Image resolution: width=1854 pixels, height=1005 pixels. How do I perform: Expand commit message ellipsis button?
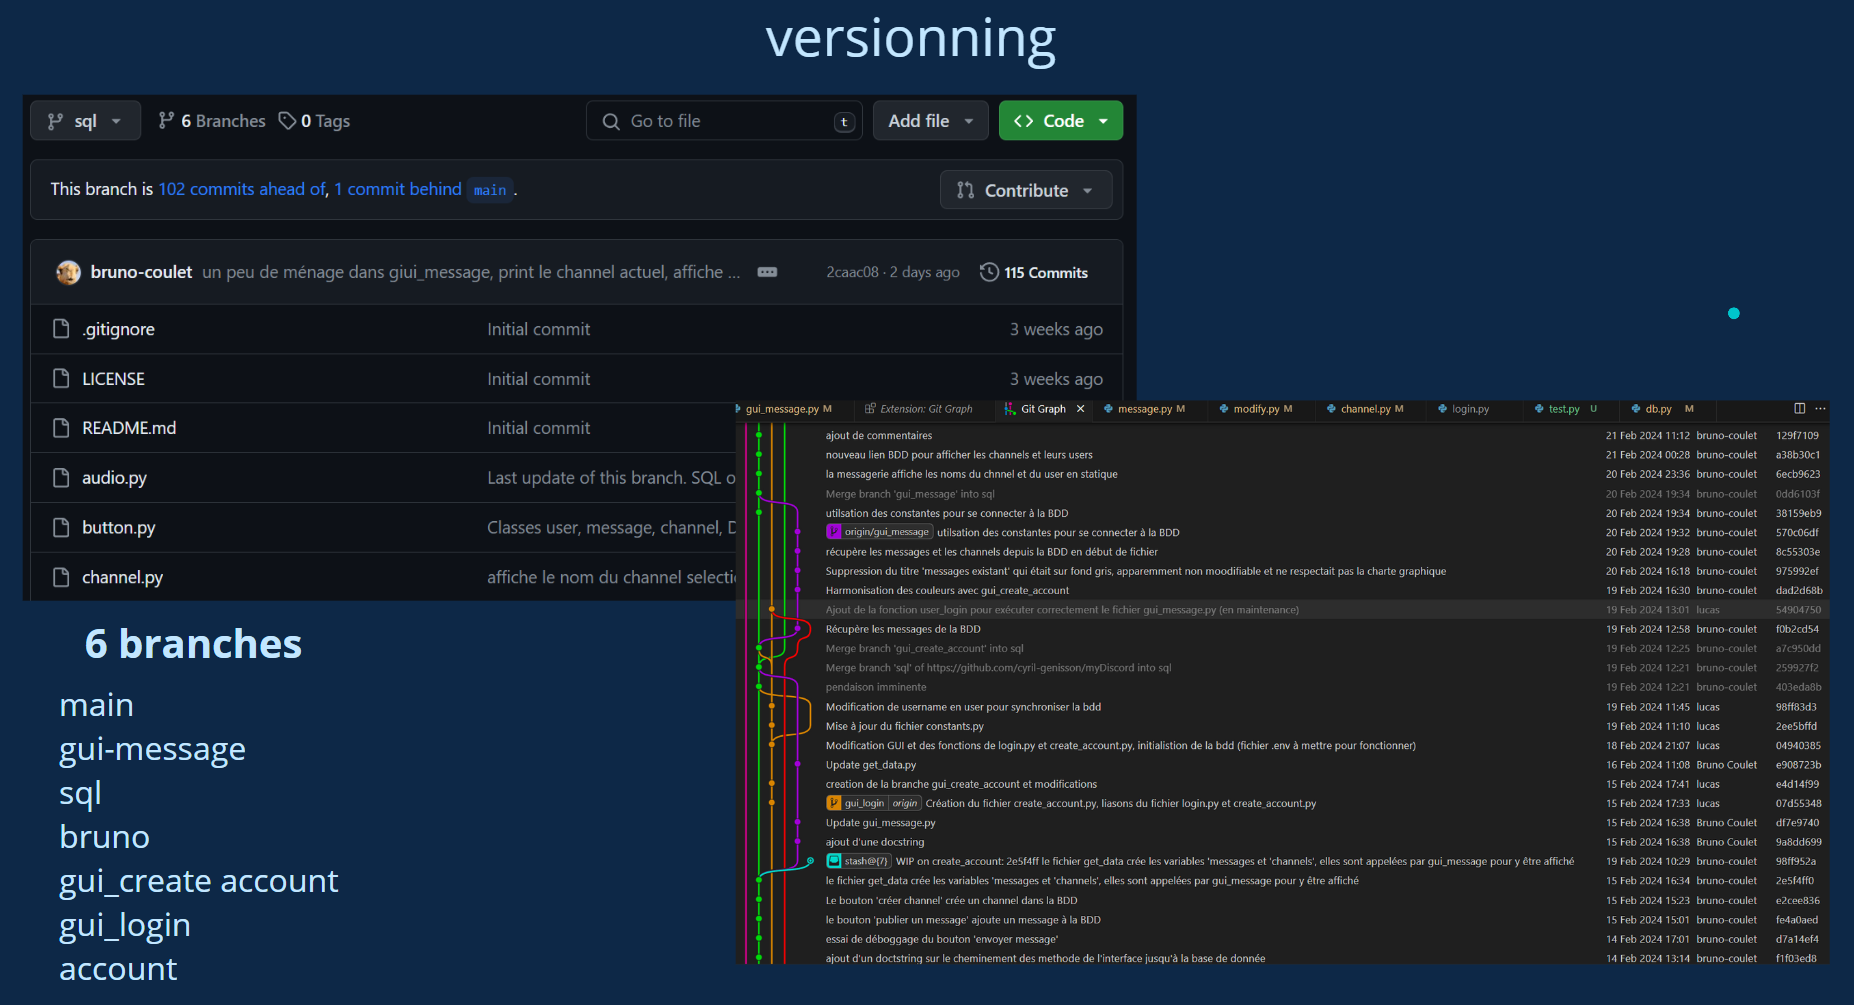click(767, 272)
